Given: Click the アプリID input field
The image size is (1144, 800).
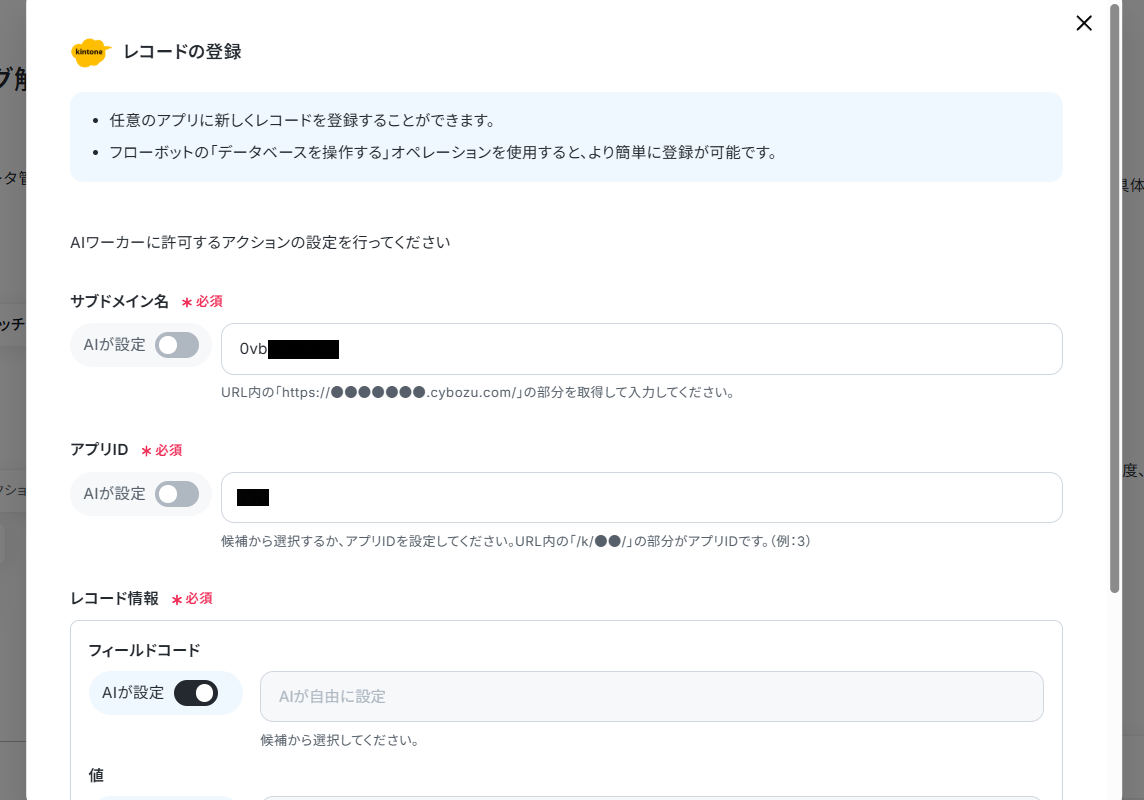Looking at the screenshot, I should coord(641,497).
